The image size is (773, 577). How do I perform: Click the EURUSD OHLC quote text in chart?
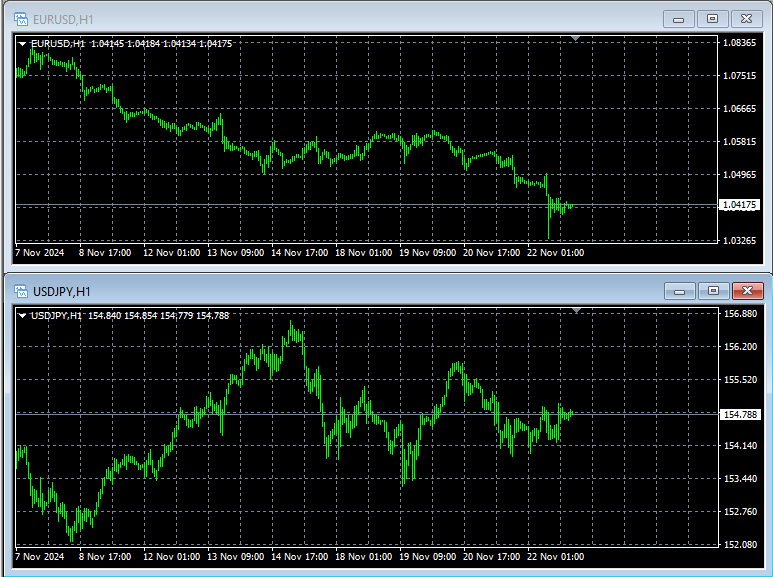pos(161,44)
